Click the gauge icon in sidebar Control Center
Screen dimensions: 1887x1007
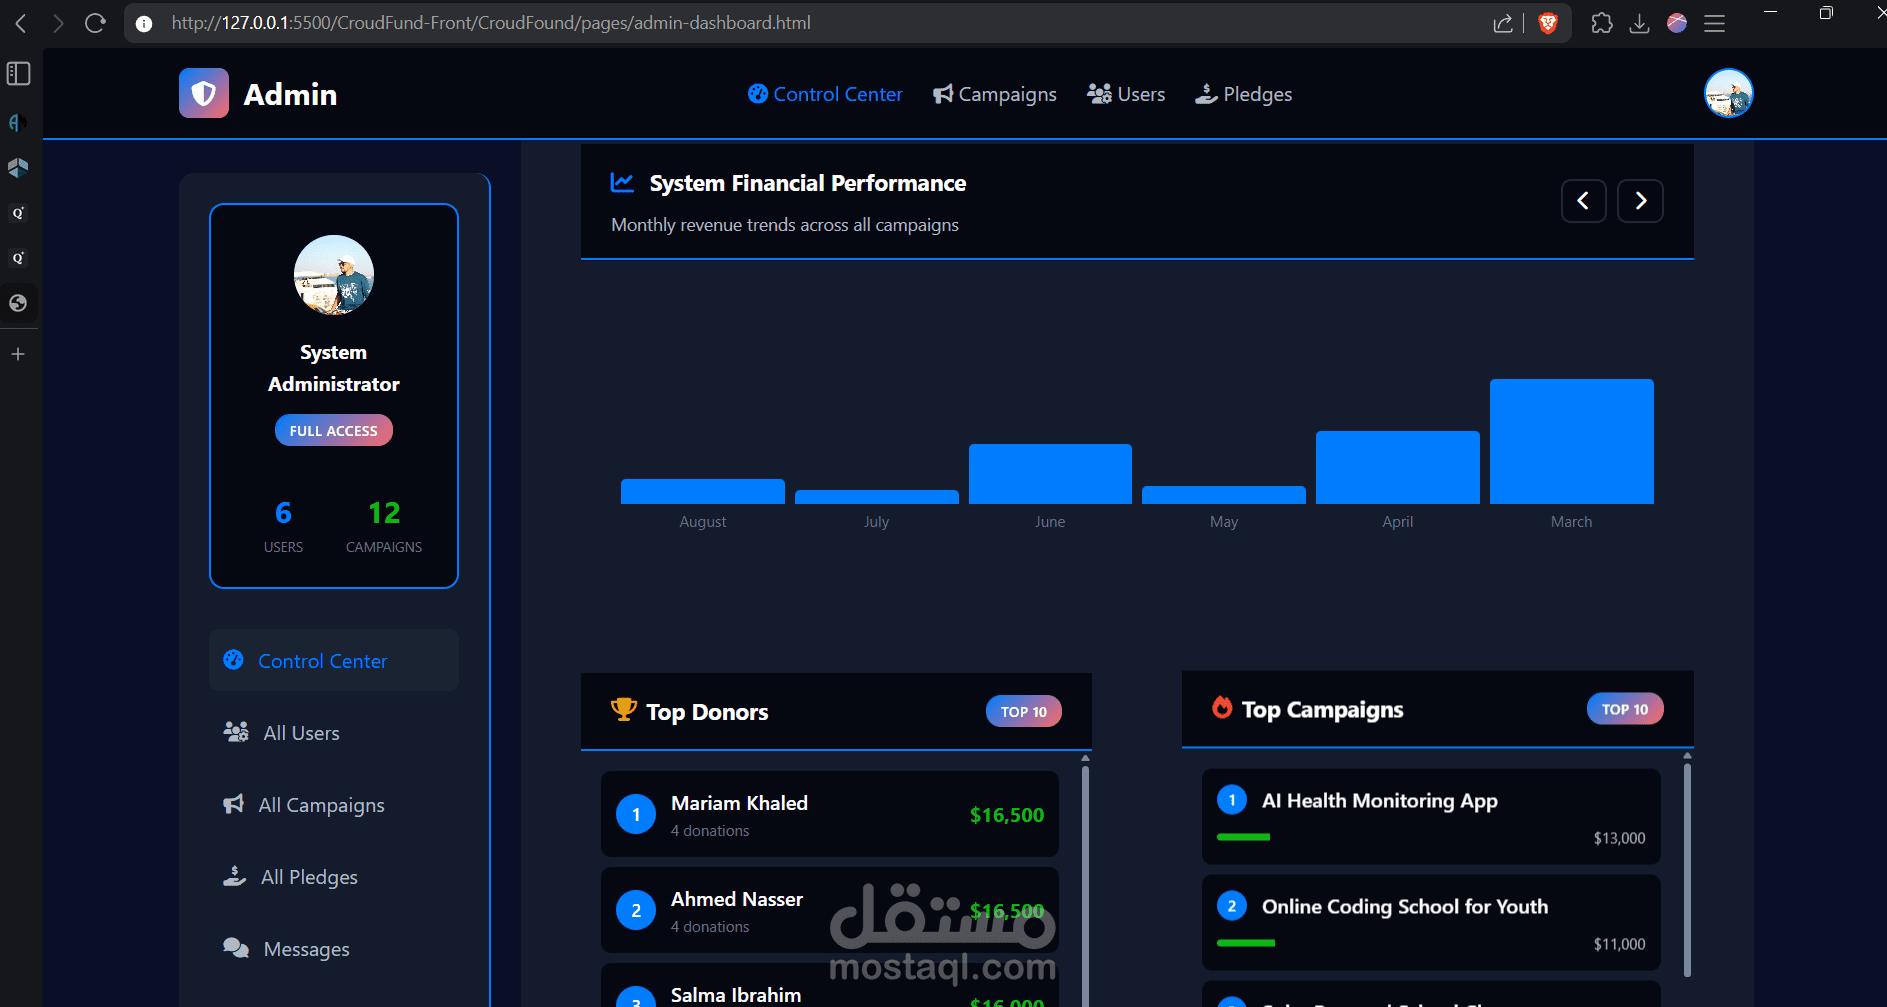234,660
